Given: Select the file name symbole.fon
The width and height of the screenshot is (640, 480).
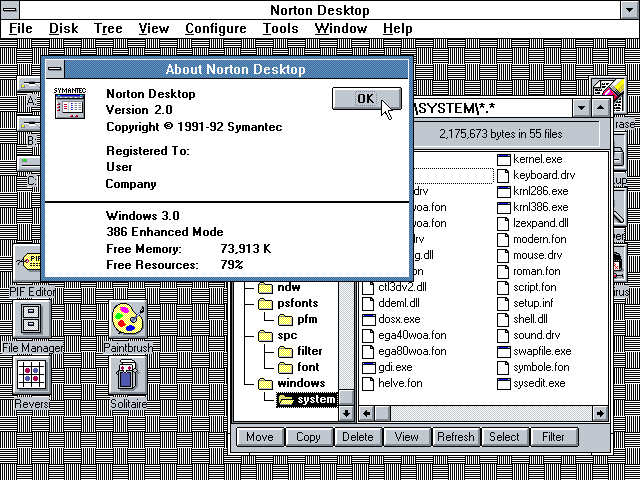Looking at the screenshot, I should tap(541, 367).
